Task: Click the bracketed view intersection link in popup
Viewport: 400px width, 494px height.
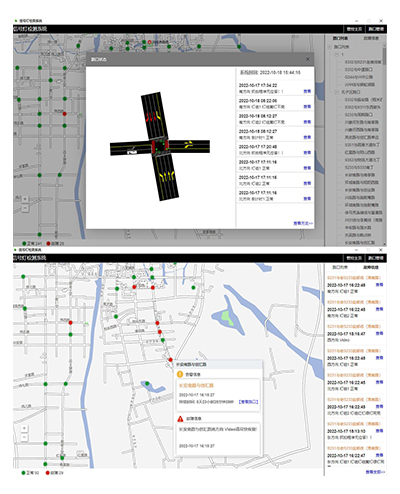Action: (x=249, y=402)
